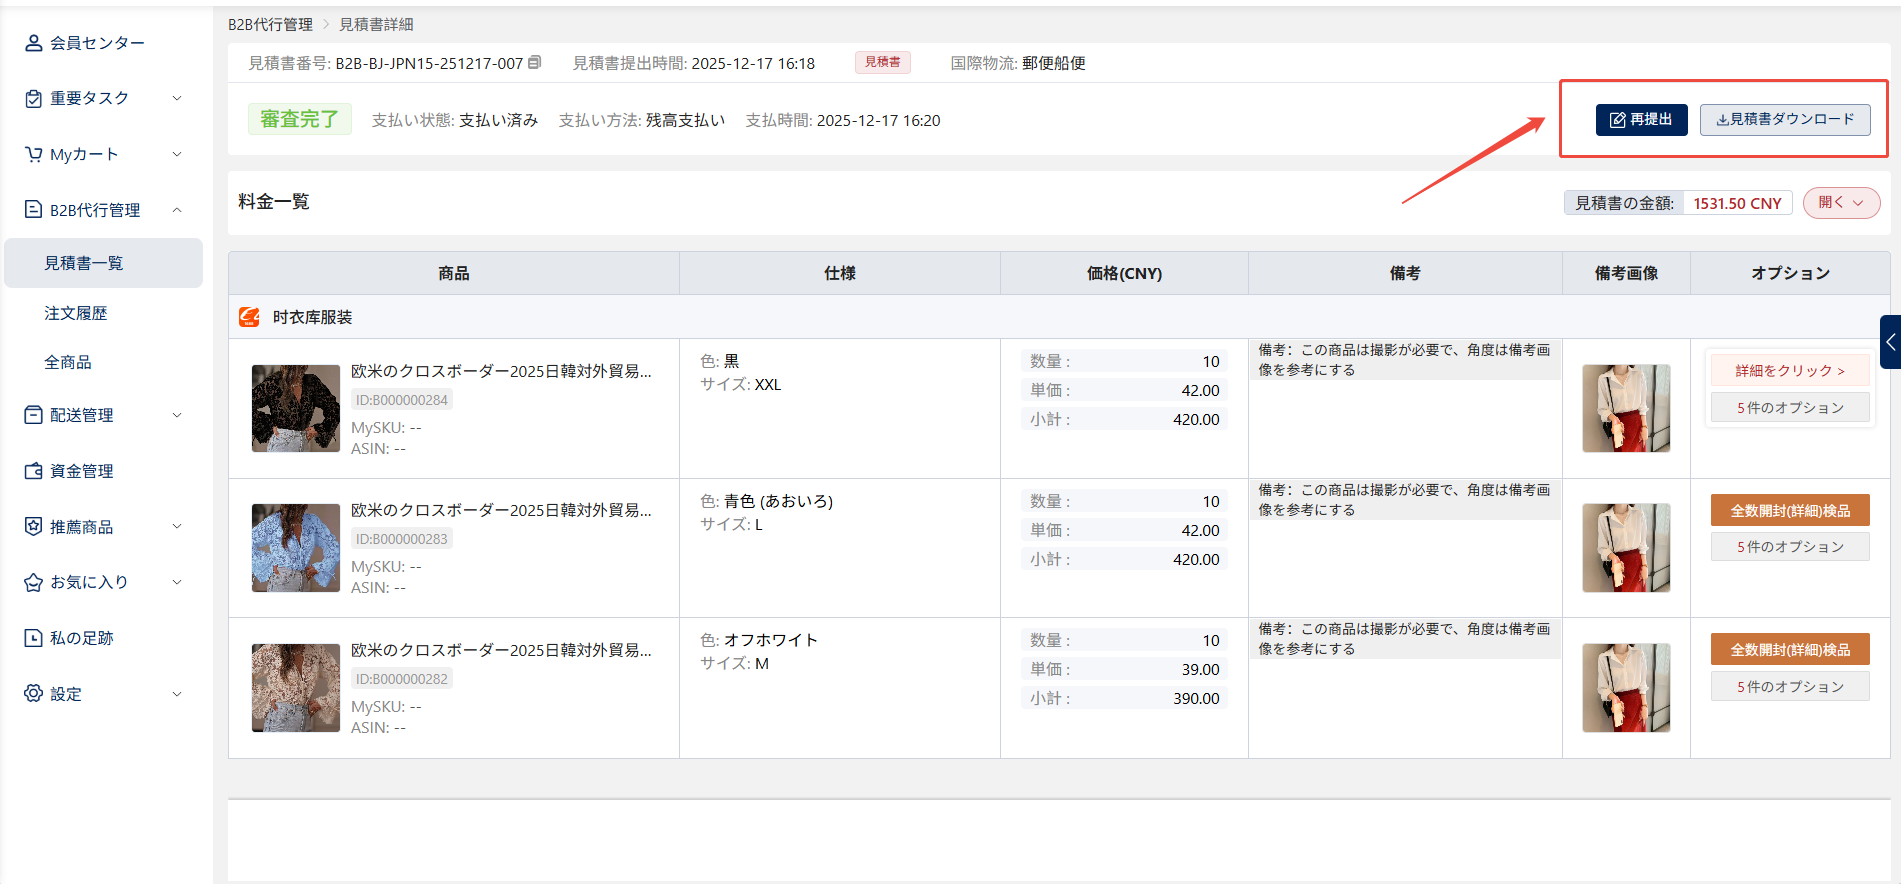
Task: Click the ID:B000000284 label
Action: click(x=402, y=399)
